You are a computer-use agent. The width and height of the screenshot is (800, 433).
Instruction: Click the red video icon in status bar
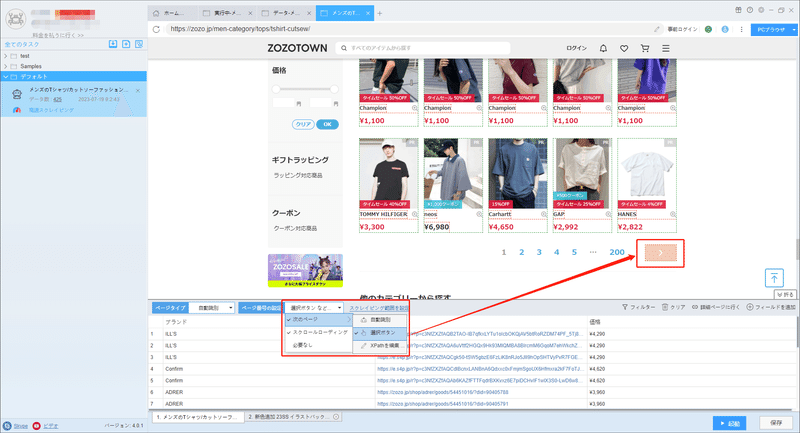[x=36, y=426]
